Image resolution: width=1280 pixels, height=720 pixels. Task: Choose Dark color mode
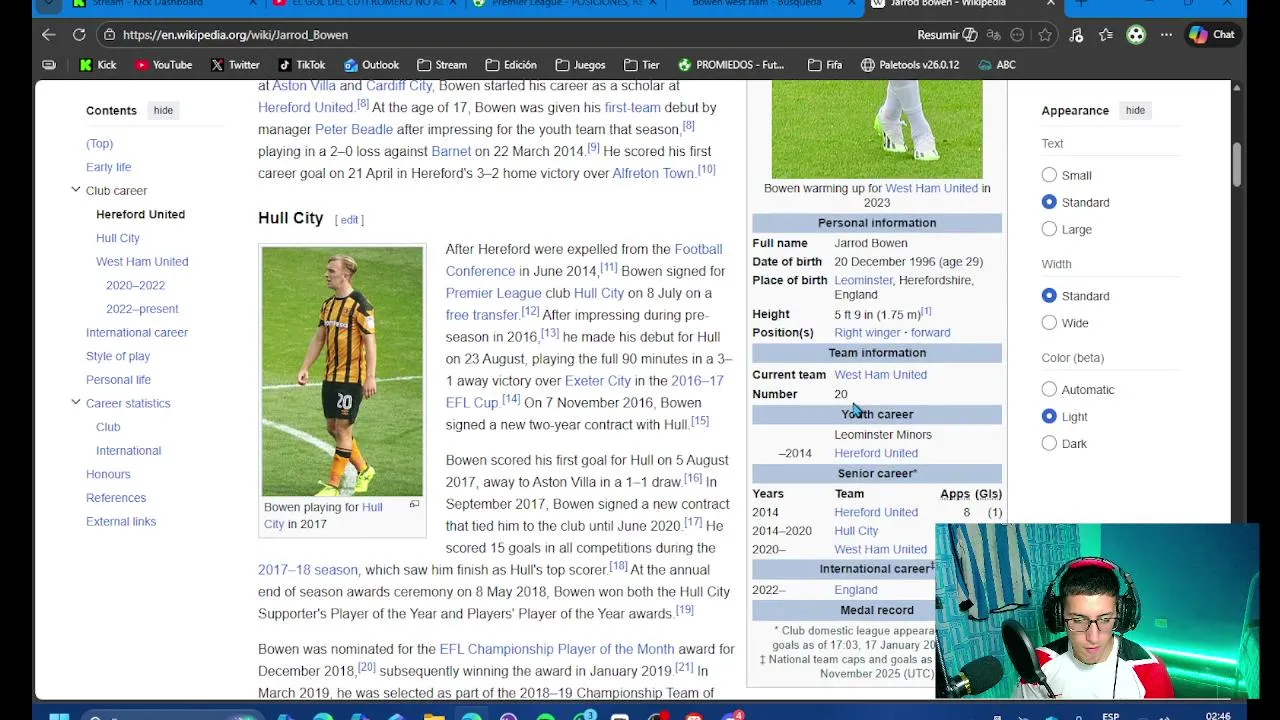pyautogui.click(x=1049, y=444)
